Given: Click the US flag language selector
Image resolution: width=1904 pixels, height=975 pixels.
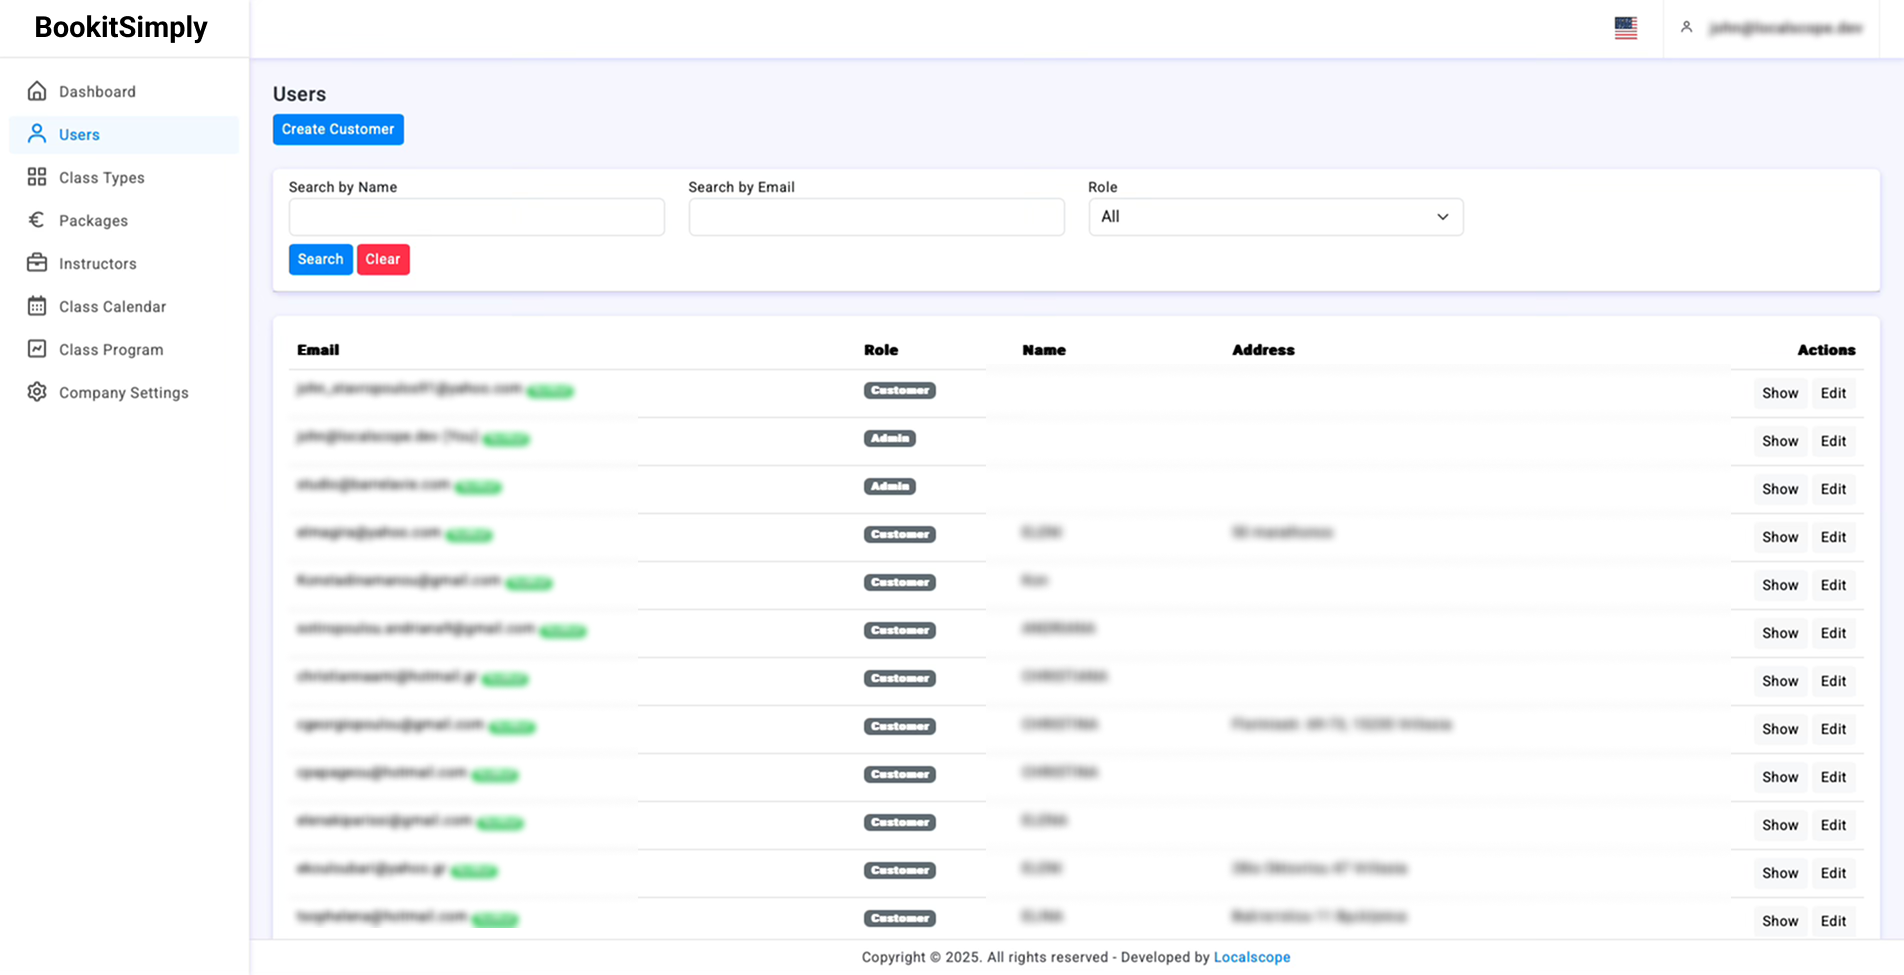Looking at the screenshot, I should point(1625,28).
